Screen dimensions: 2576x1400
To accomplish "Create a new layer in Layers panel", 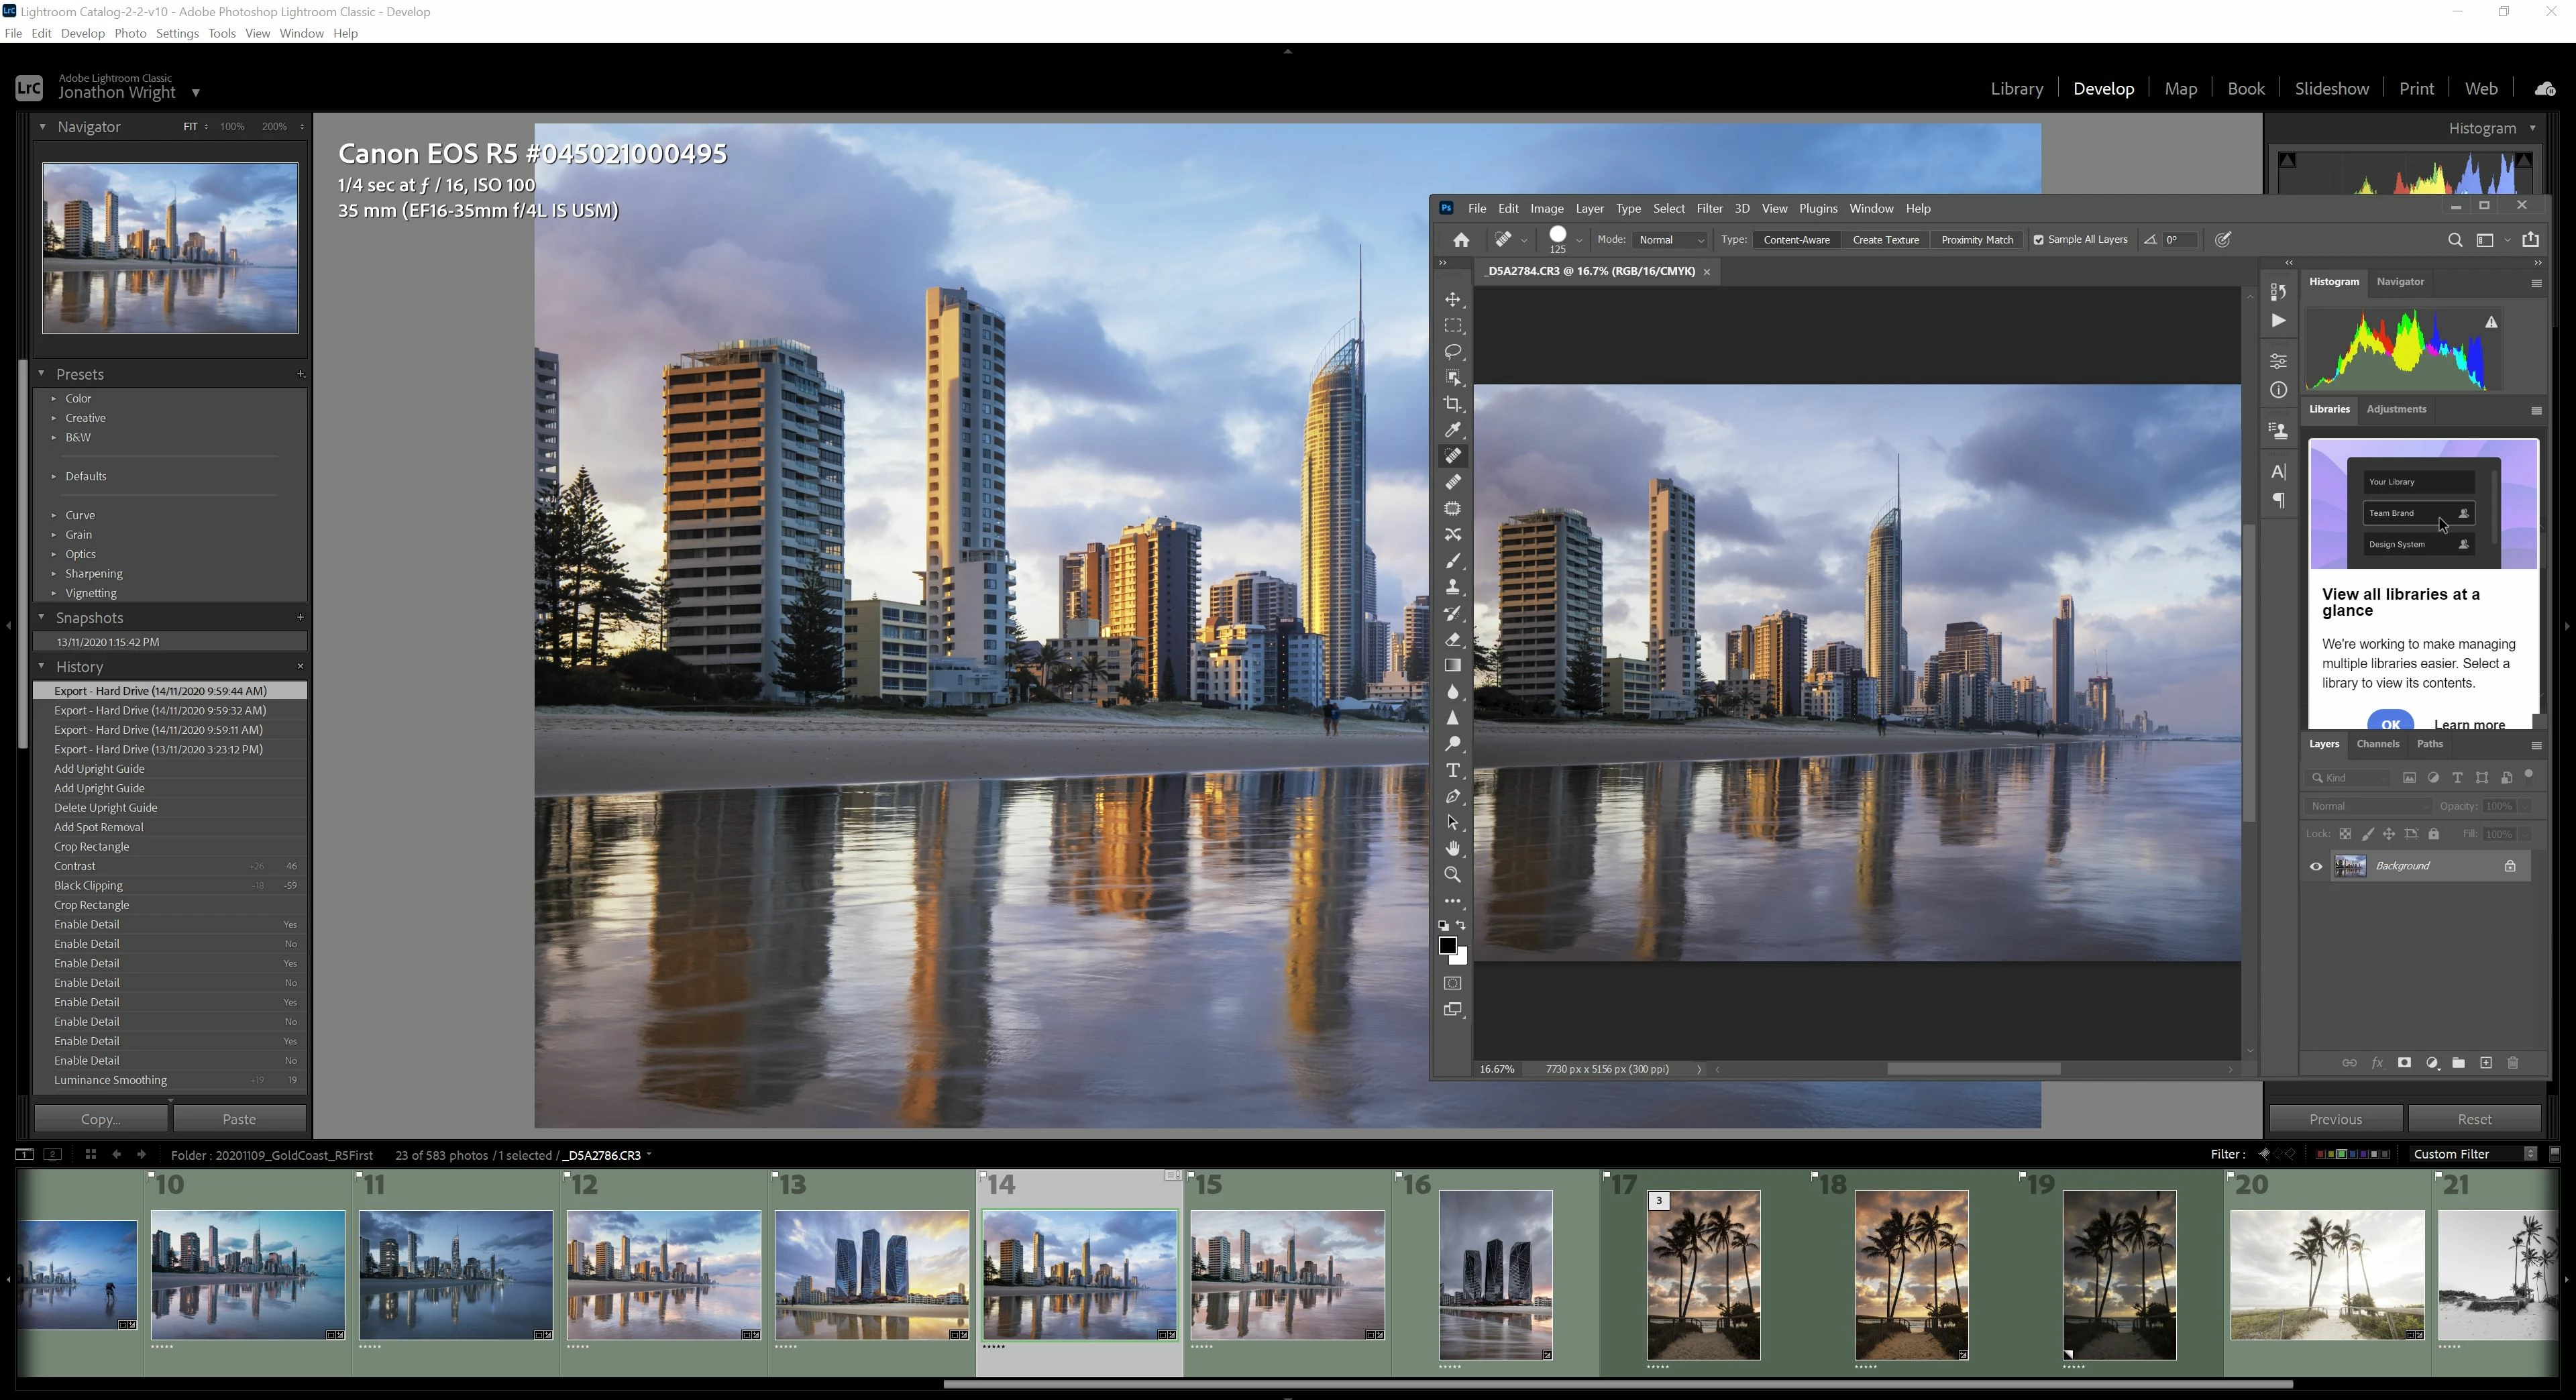I will (2486, 1063).
